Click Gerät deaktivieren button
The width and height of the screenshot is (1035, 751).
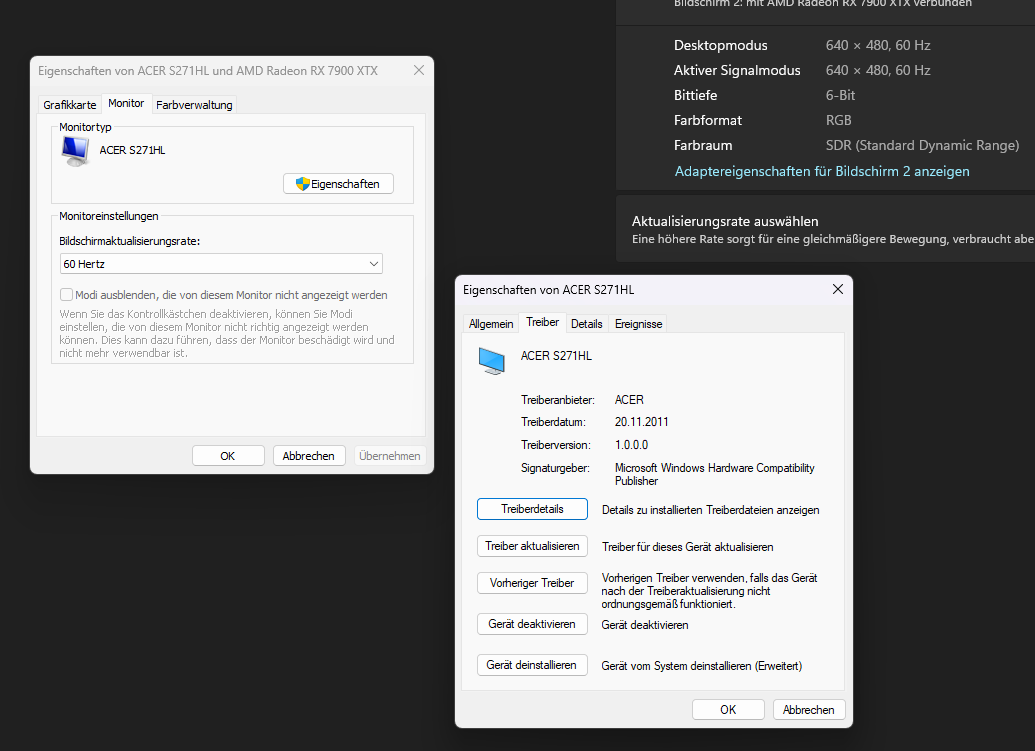click(532, 624)
